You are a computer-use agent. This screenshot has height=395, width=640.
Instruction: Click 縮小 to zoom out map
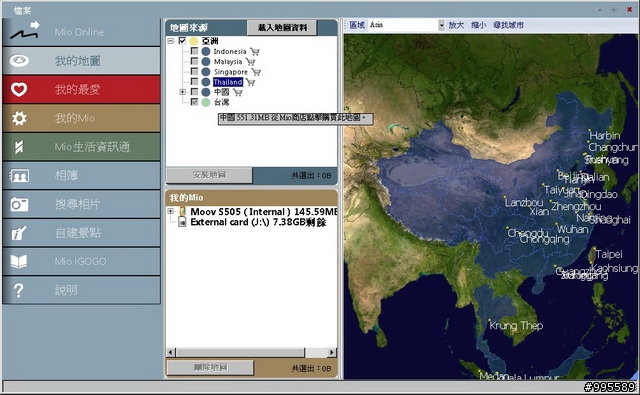pos(478,25)
